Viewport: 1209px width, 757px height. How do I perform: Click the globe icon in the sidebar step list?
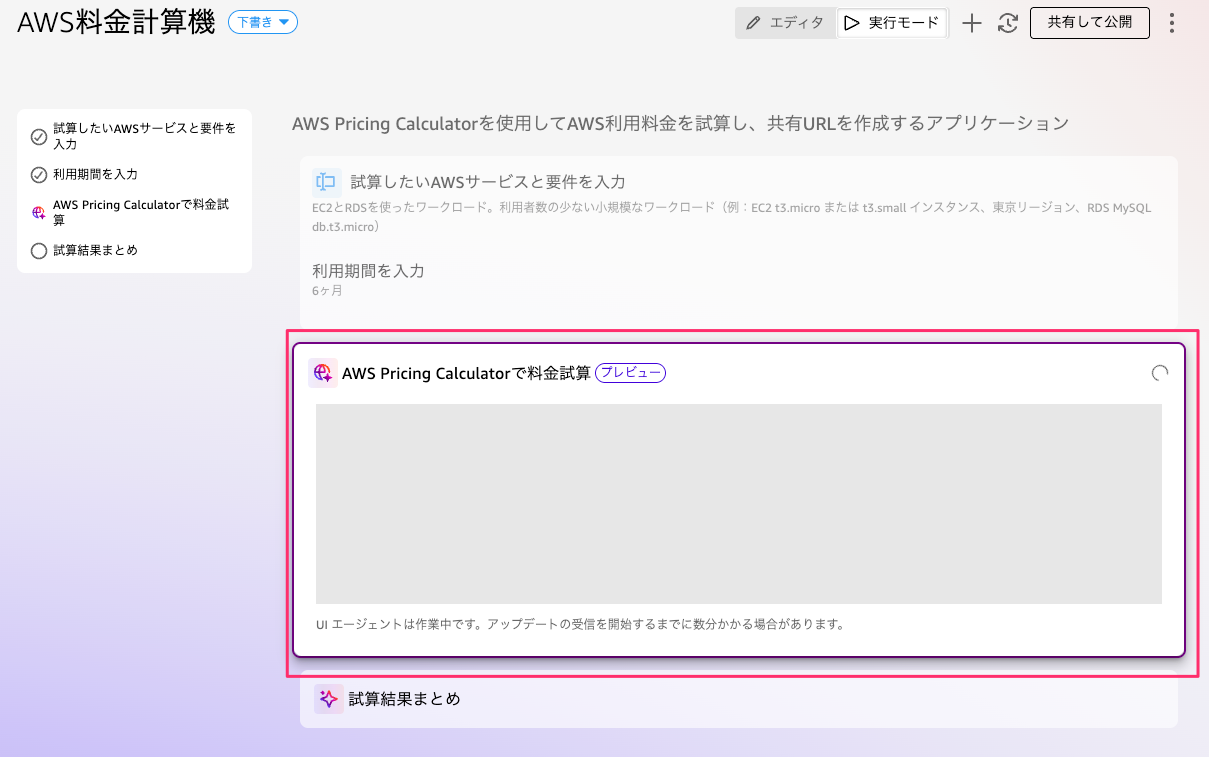tap(39, 212)
